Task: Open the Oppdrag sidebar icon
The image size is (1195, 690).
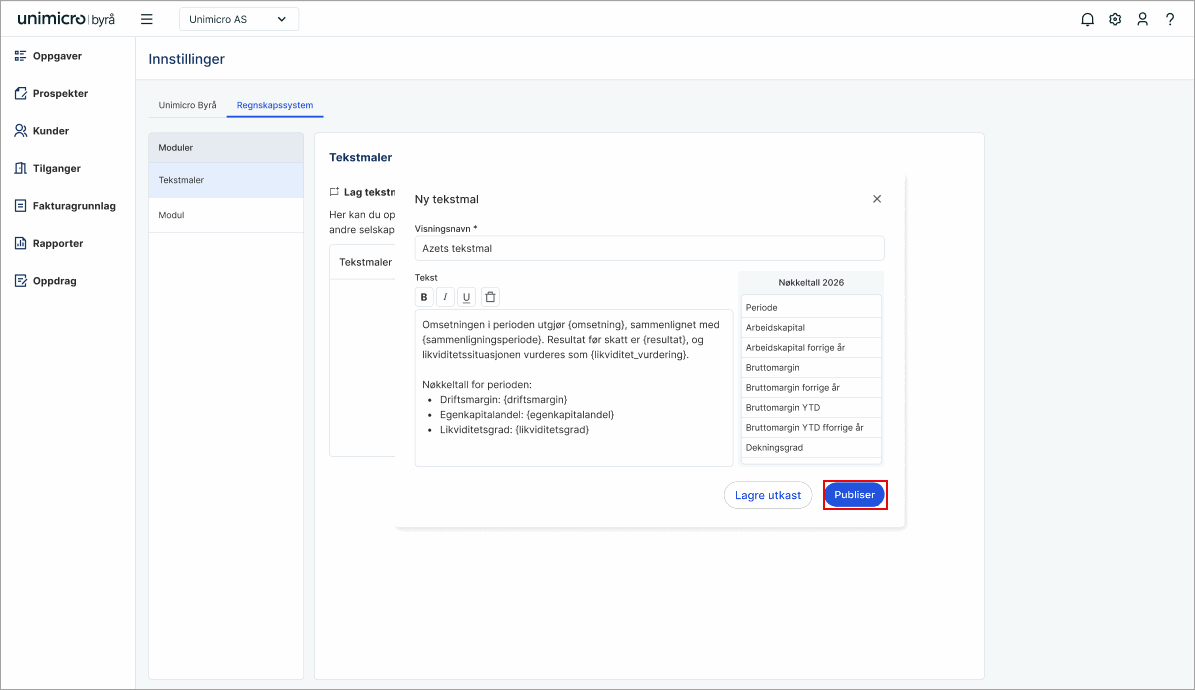Action: tap(21, 281)
